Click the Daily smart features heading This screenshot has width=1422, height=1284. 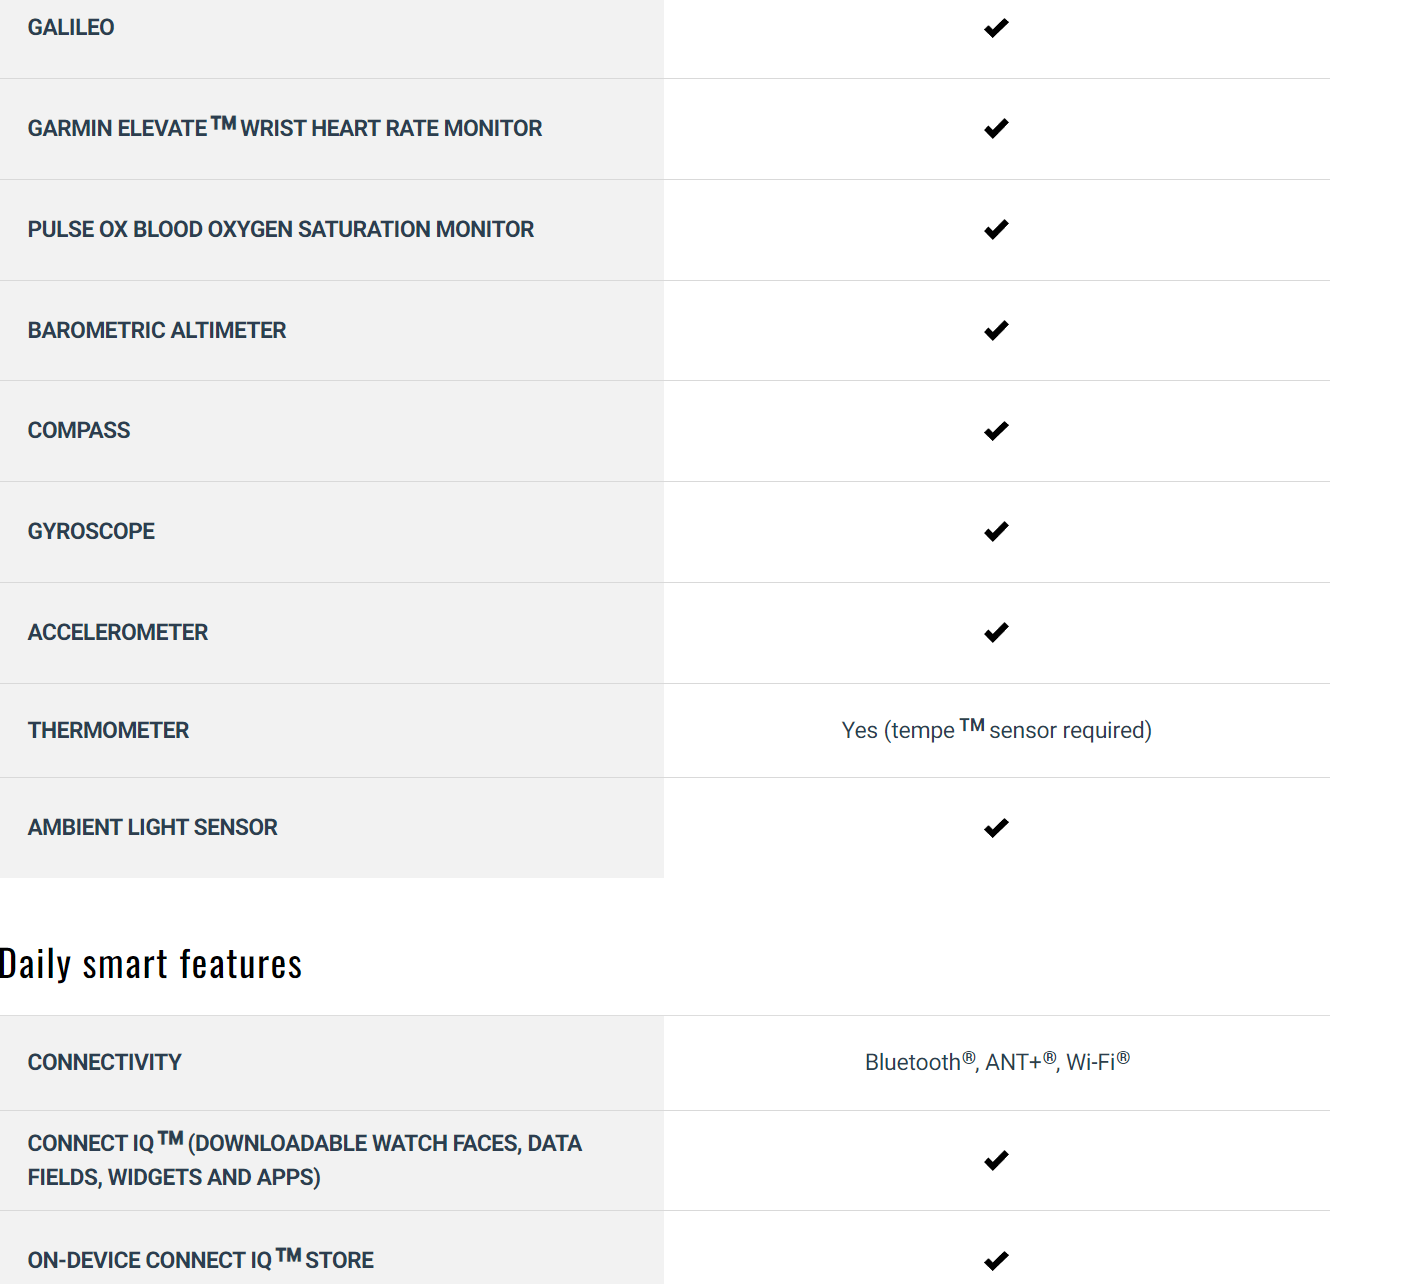coord(151,965)
